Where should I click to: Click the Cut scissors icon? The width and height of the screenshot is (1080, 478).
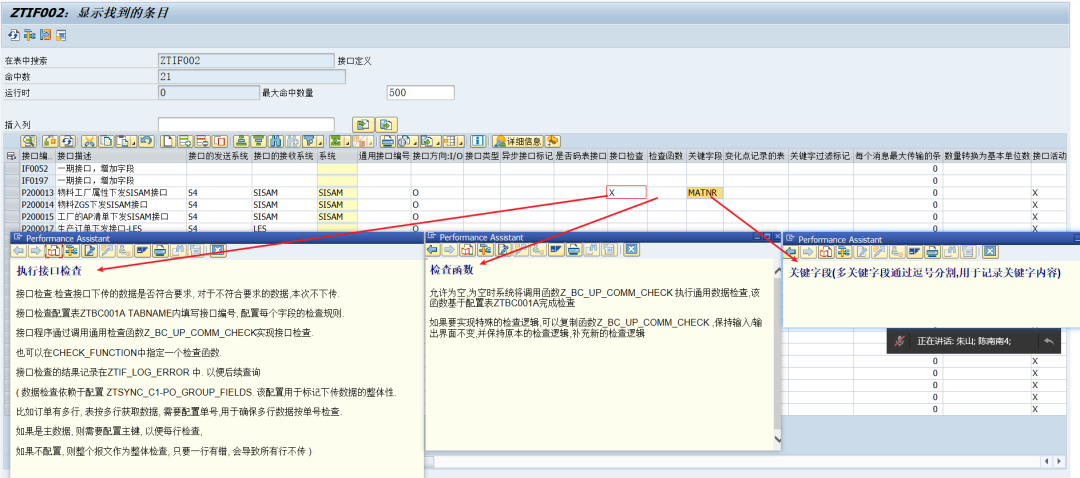89,141
